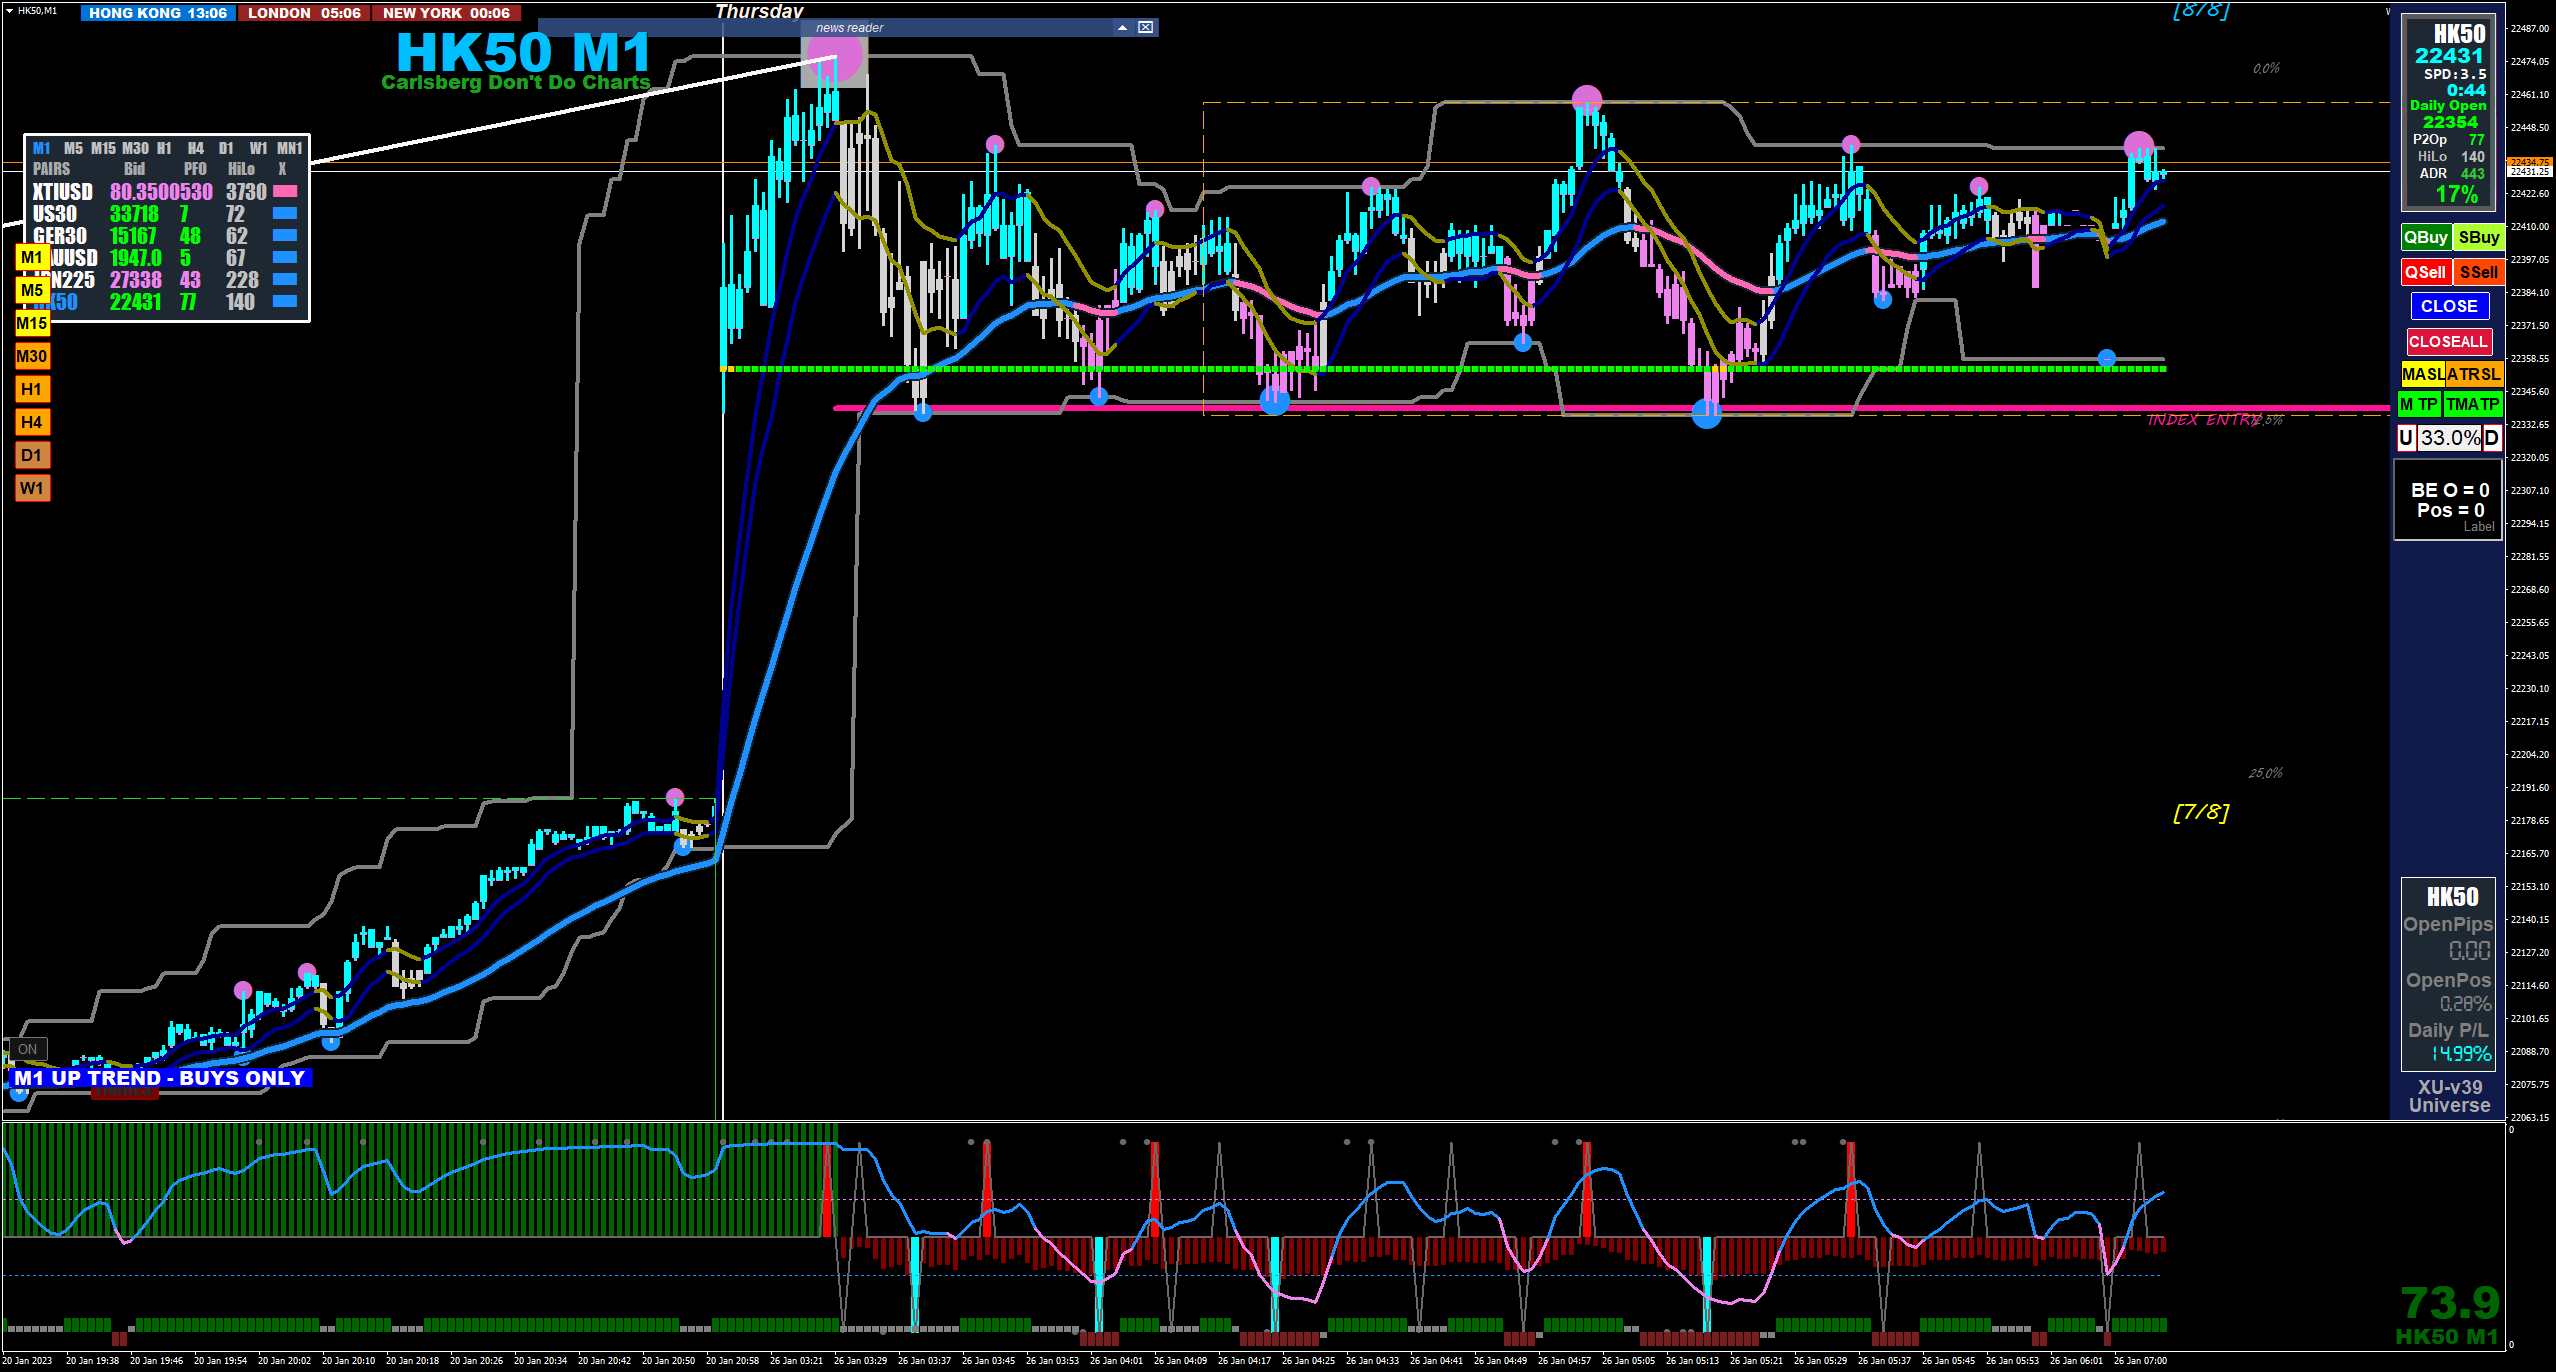Collapse the news reader panel arrow
Screen dimensions: 2556x1372
(x=1122, y=28)
